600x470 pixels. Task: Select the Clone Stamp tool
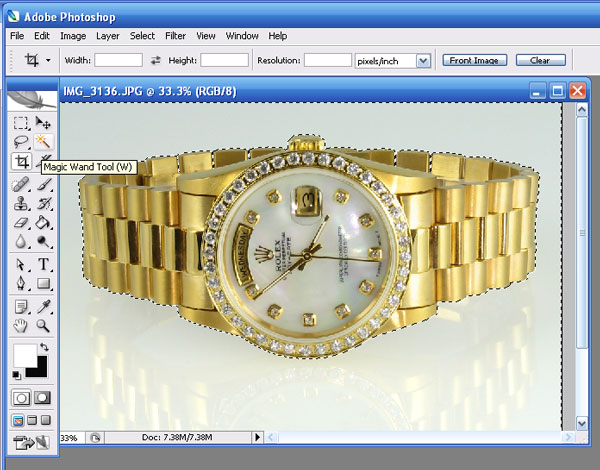tap(21, 204)
